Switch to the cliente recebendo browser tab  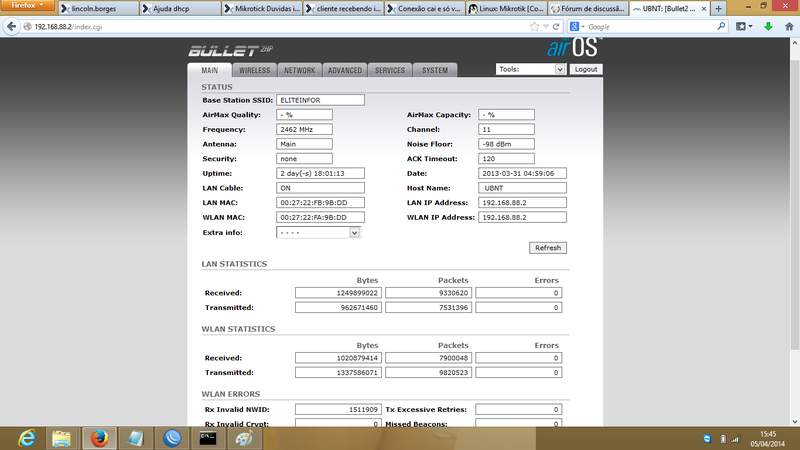click(x=343, y=9)
